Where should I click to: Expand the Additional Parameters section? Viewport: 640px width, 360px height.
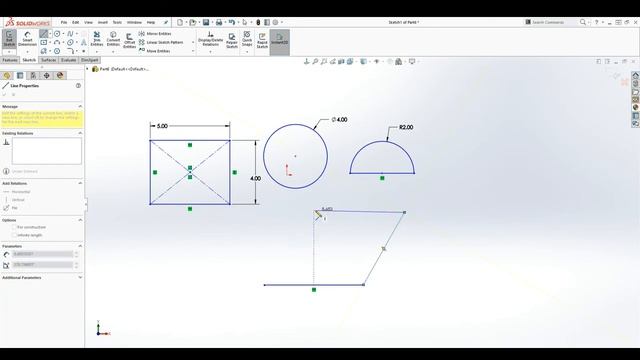pyautogui.click(x=80, y=278)
